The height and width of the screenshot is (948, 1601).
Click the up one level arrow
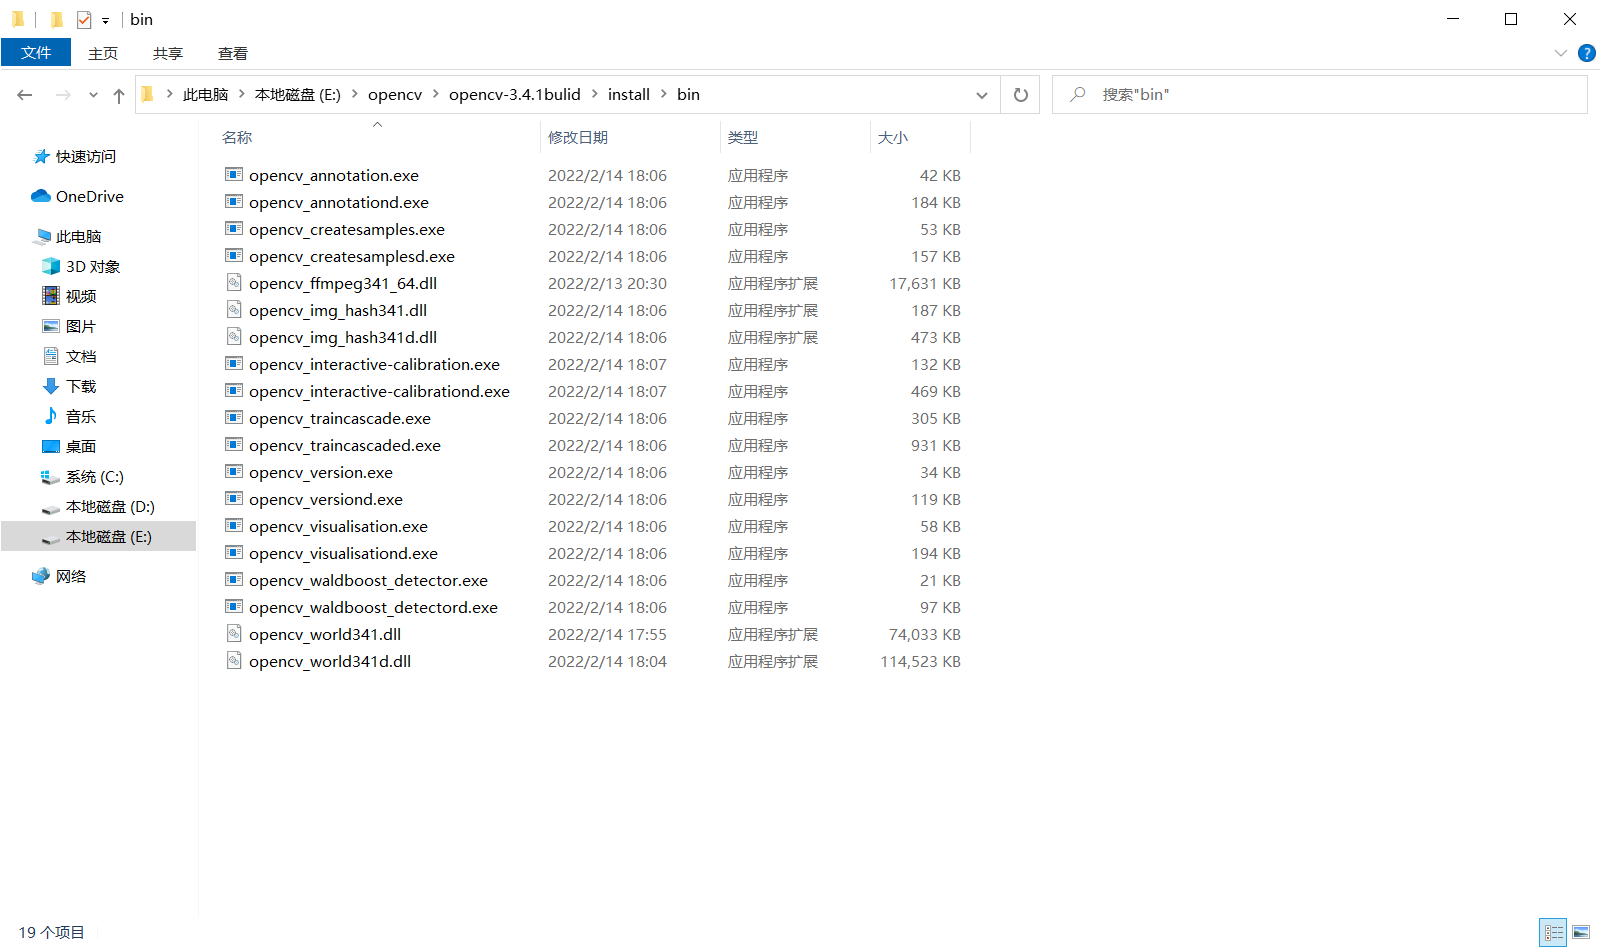point(118,94)
